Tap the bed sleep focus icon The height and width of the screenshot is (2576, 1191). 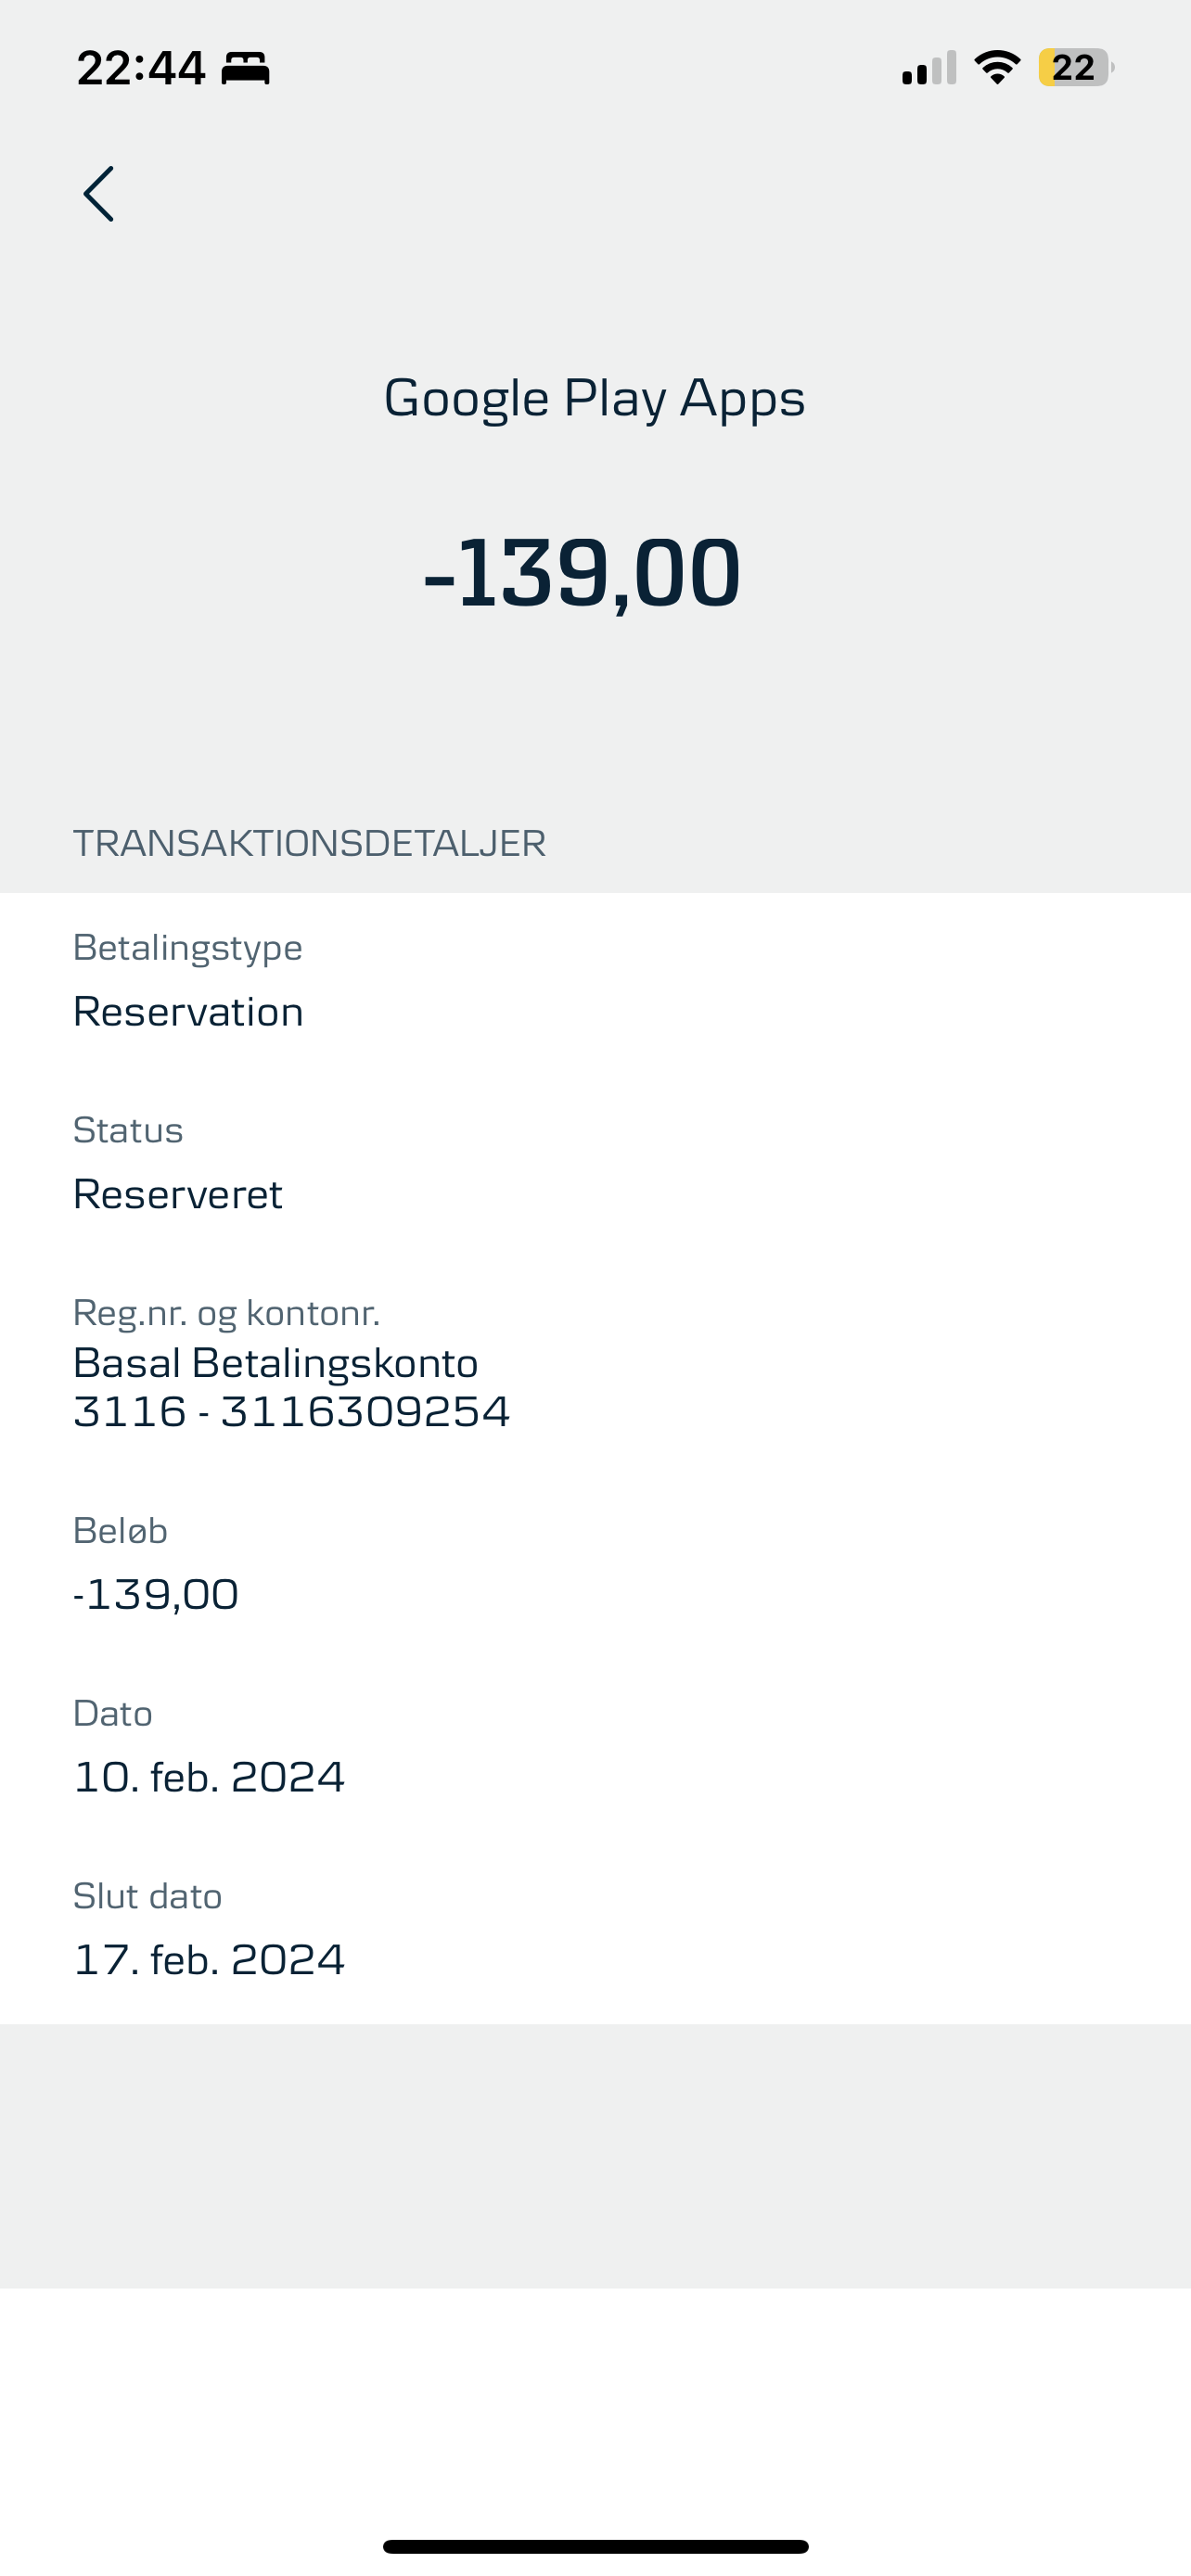pyautogui.click(x=245, y=68)
